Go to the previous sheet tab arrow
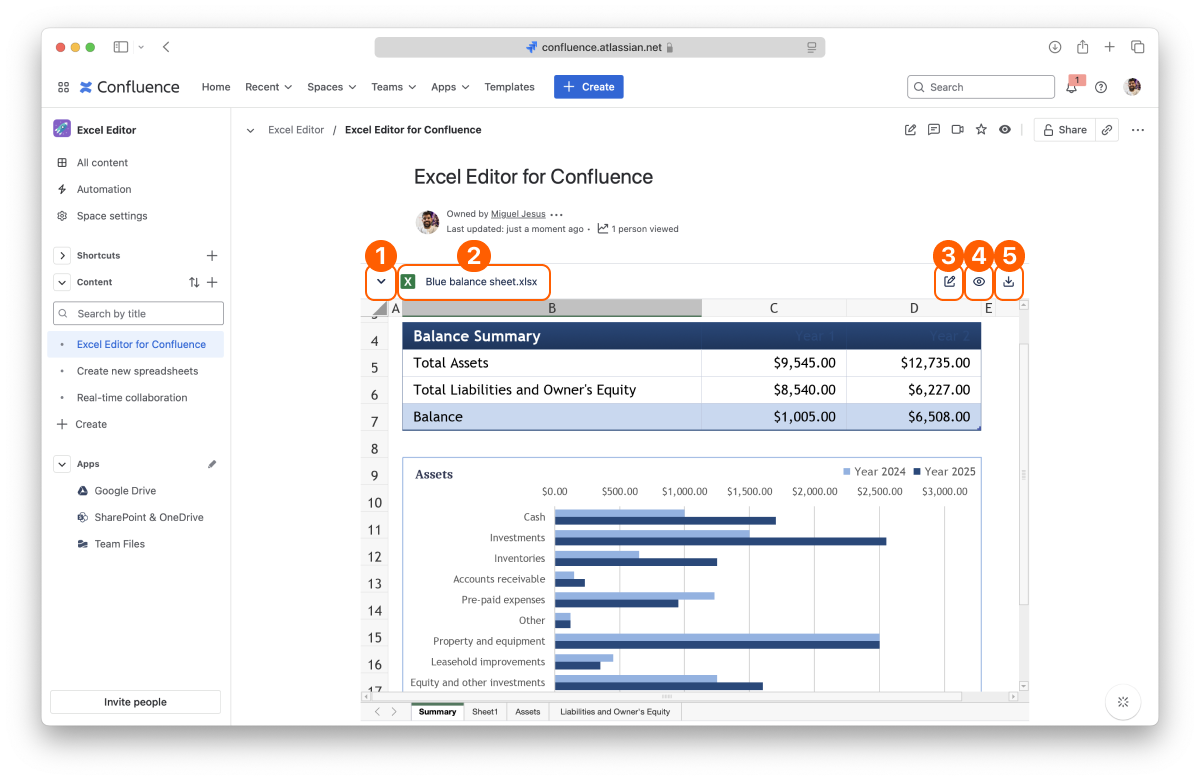 [377, 712]
